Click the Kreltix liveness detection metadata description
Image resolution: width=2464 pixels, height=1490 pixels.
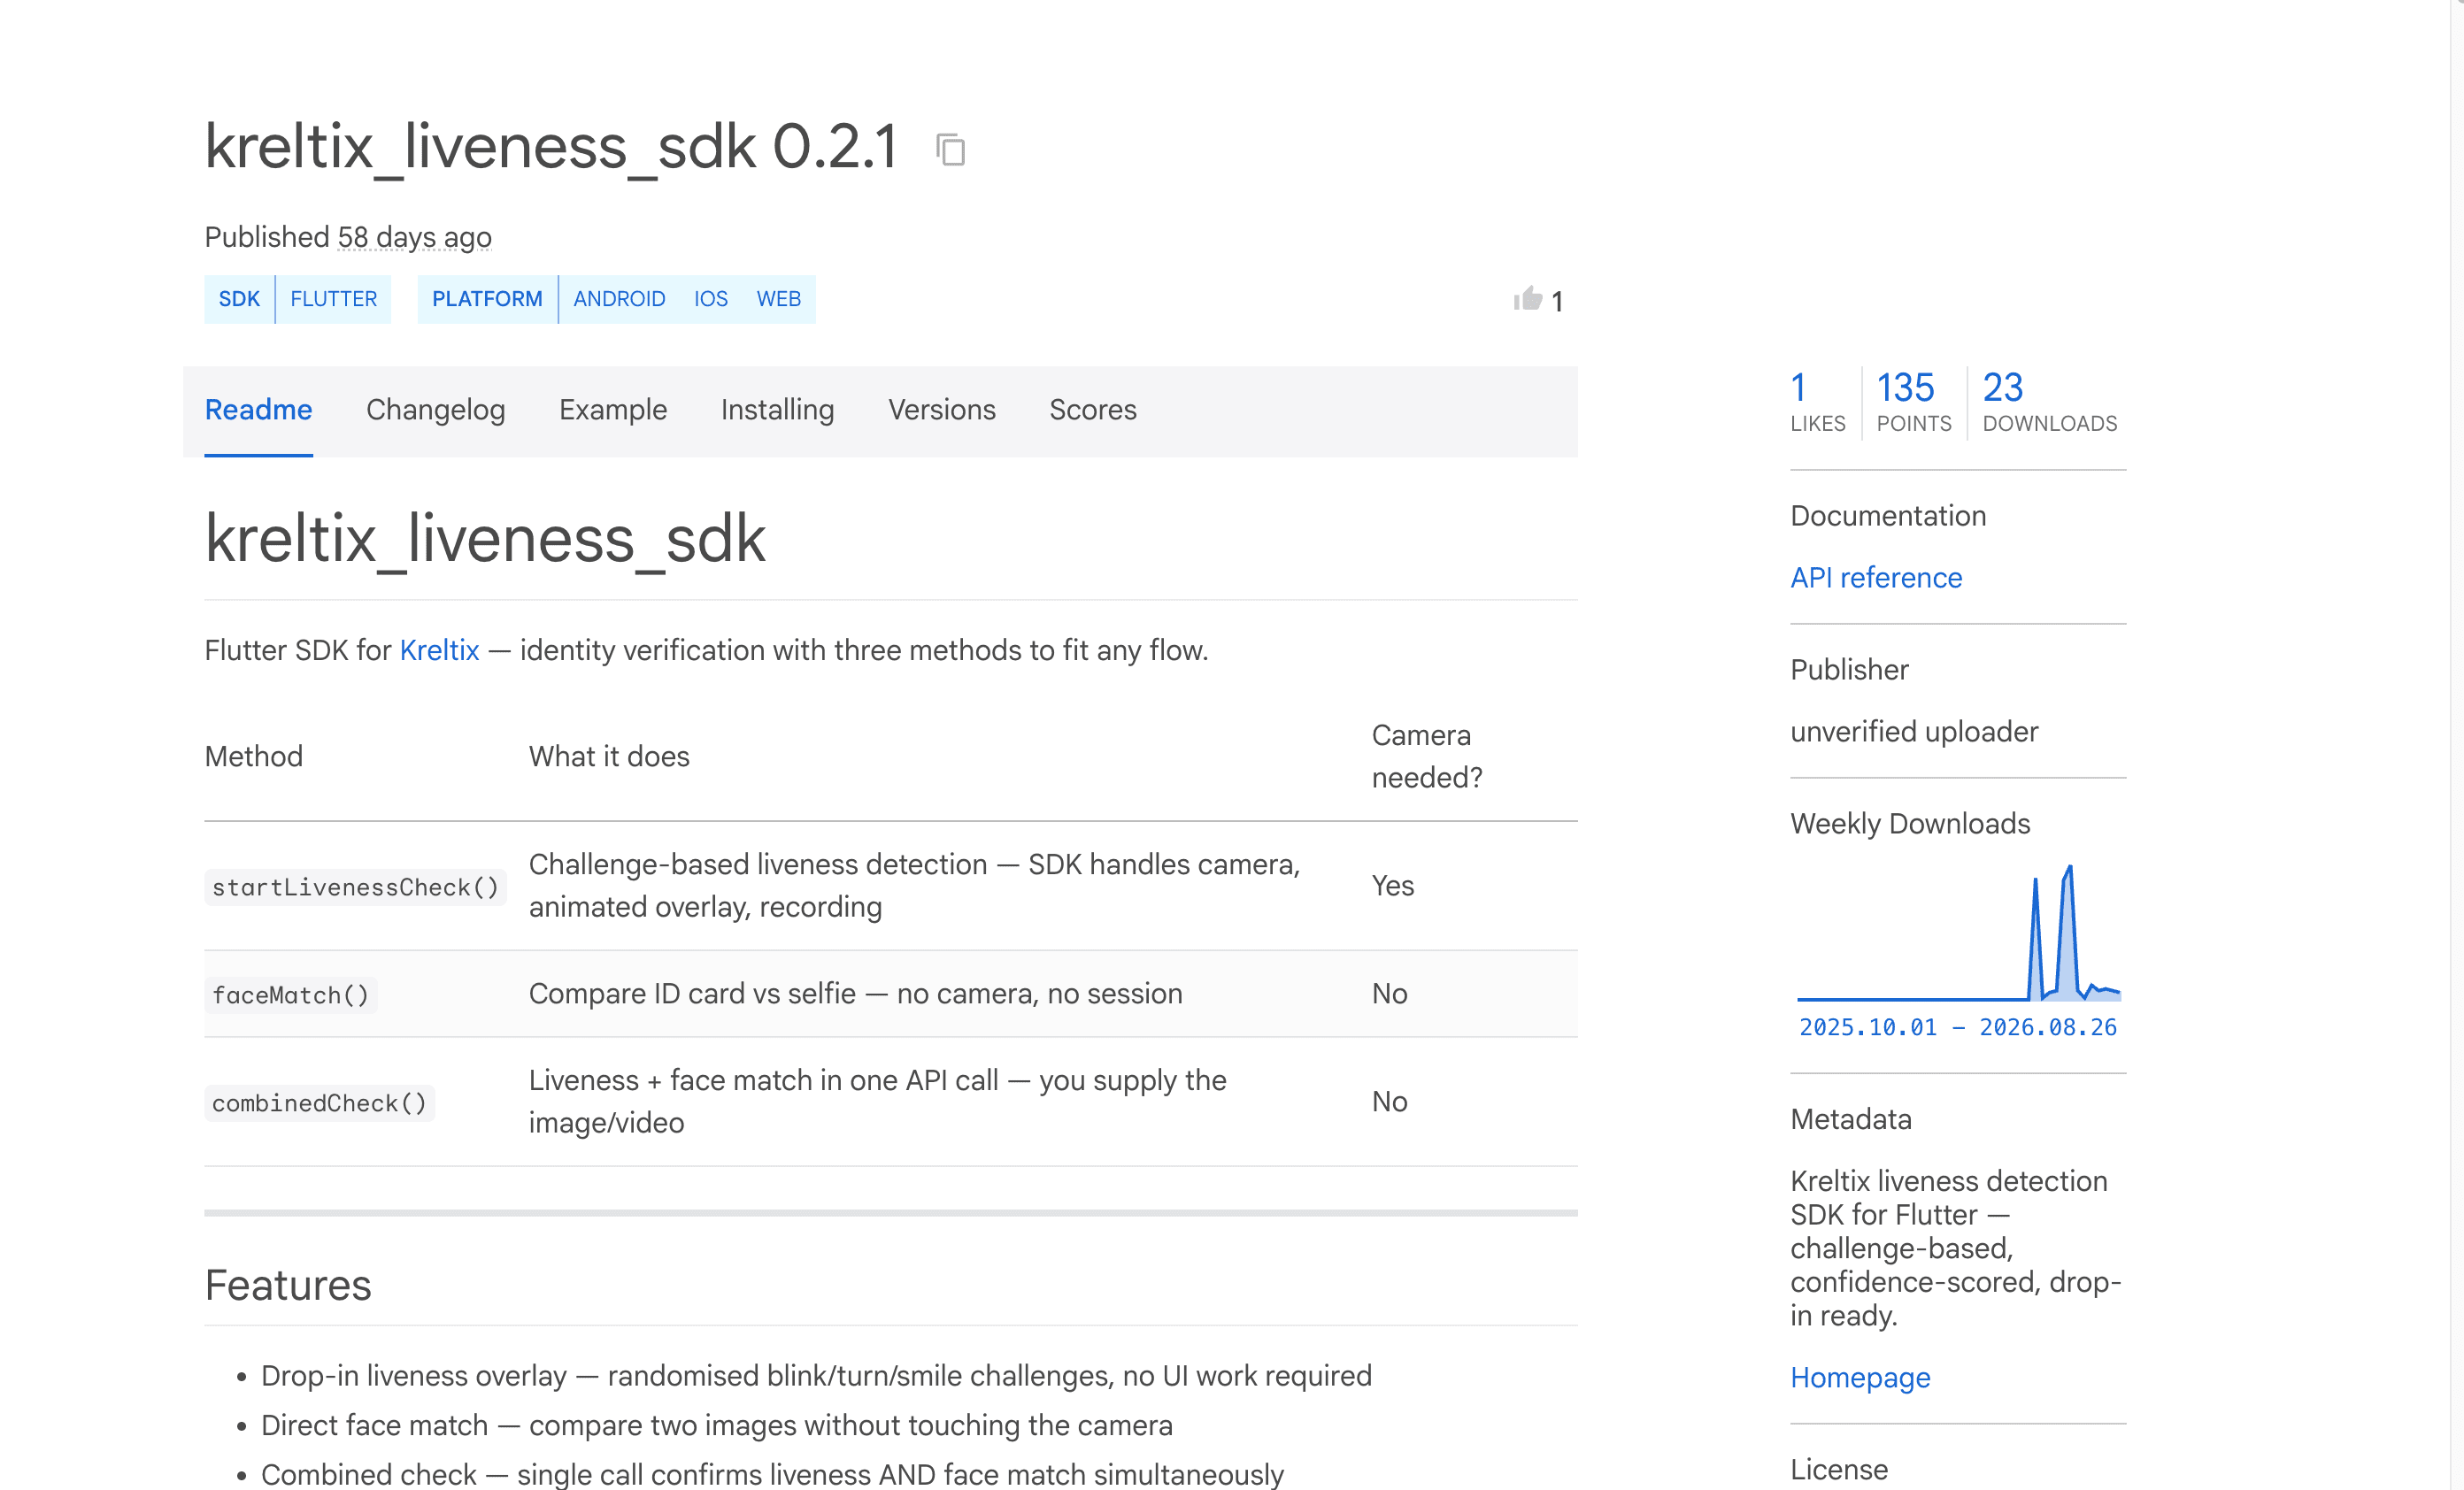coord(1956,1248)
